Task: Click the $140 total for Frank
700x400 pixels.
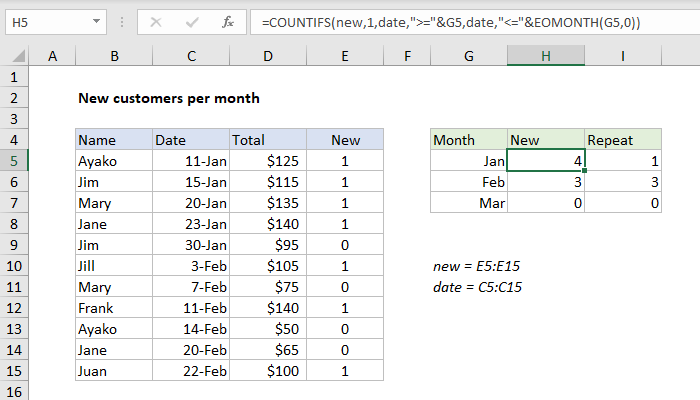Action: (267, 307)
